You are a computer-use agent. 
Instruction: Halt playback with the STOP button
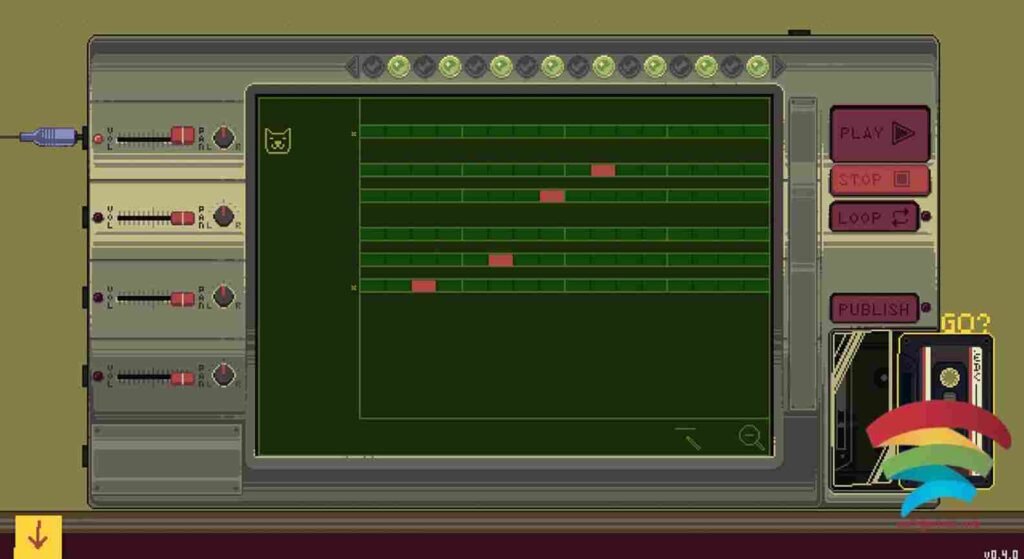(x=880, y=180)
